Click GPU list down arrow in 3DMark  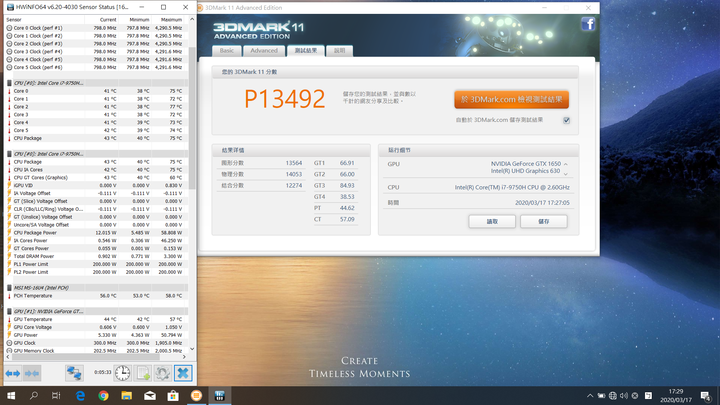tap(566, 174)
